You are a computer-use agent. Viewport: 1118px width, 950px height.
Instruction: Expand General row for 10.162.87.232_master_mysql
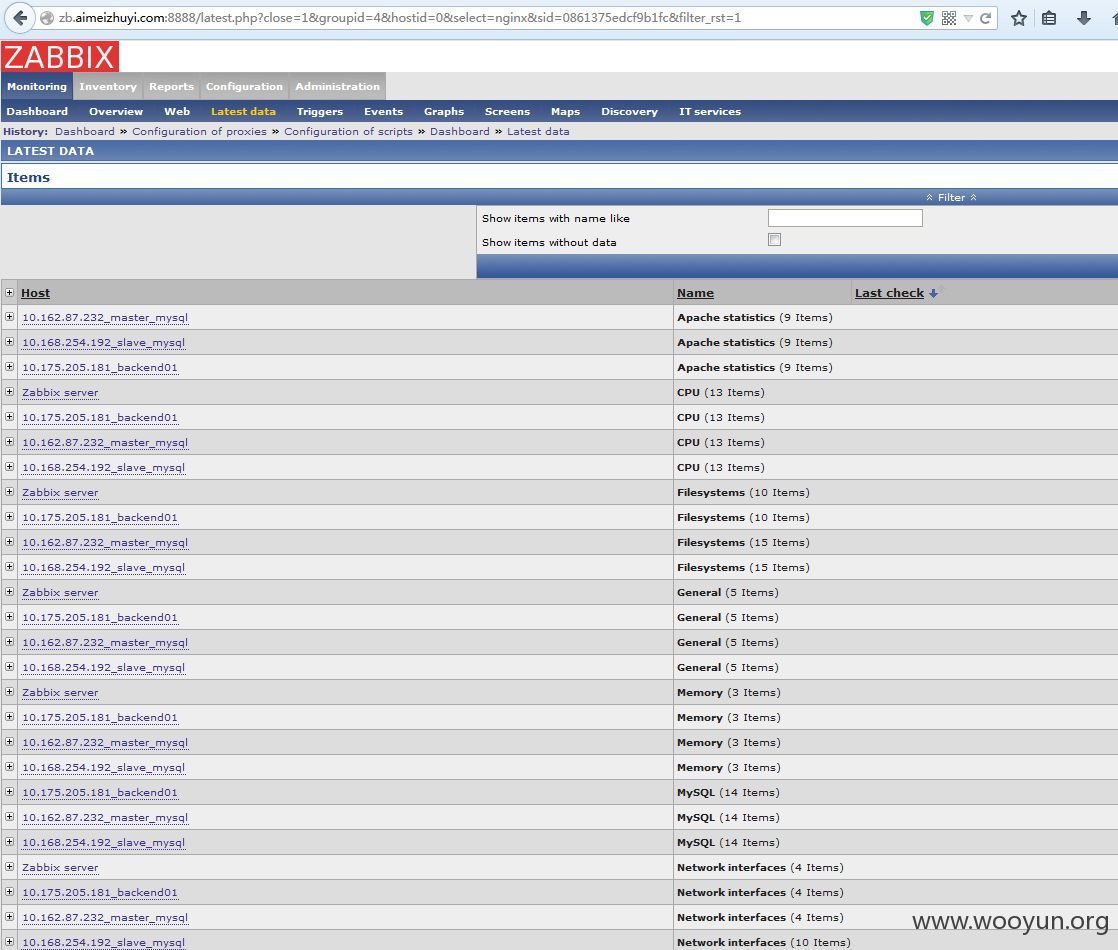(x=9, y=641)
